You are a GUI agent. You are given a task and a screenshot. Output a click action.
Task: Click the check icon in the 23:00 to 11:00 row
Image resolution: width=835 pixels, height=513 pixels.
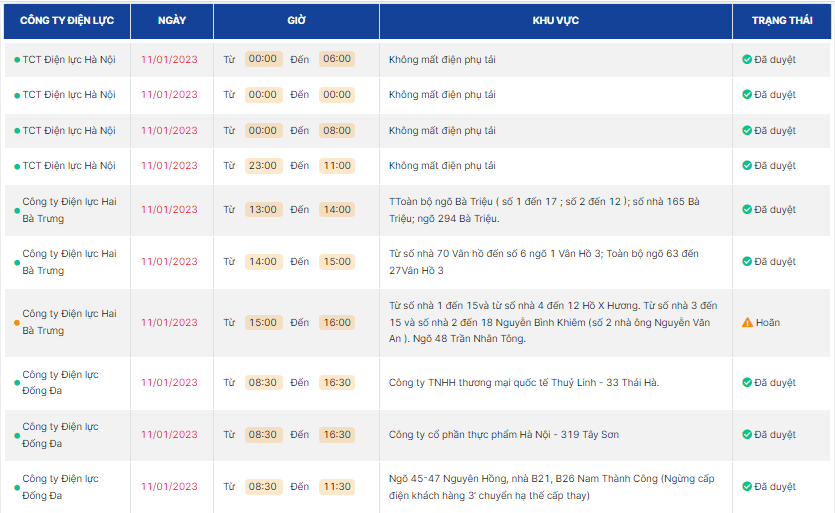747,166
